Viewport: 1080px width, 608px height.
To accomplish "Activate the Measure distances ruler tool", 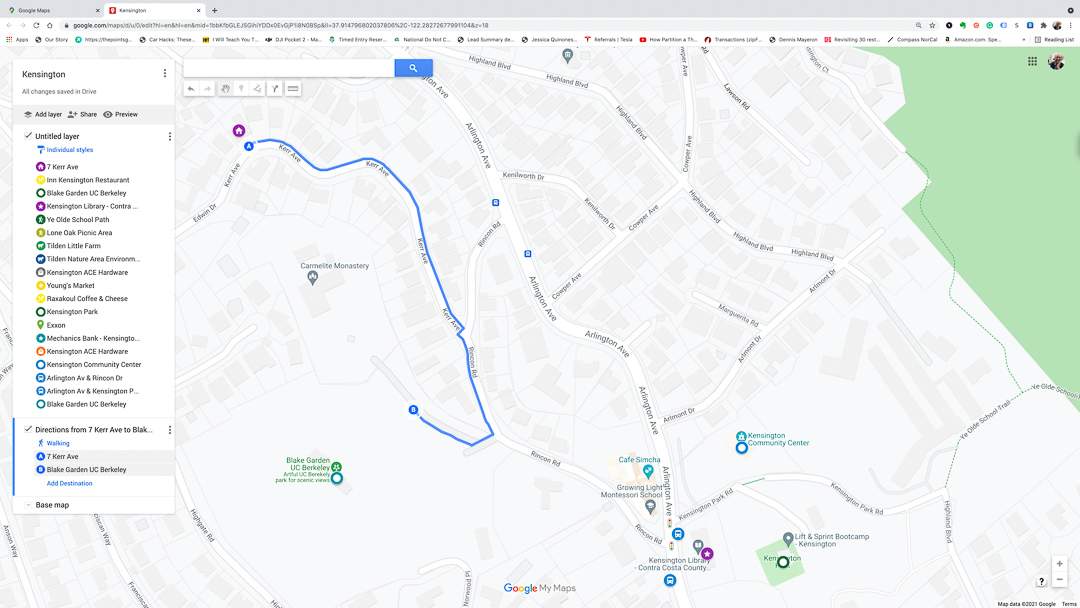I will [293, 89].
